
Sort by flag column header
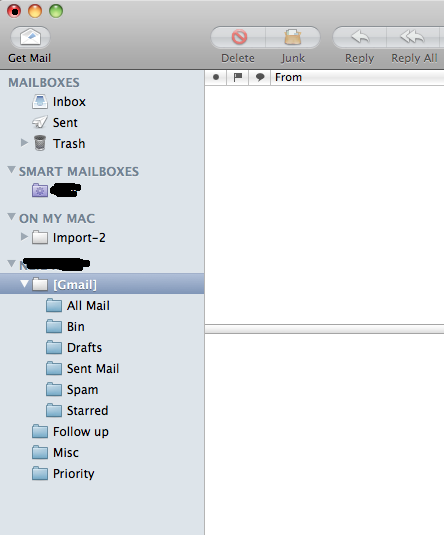pyautogui.click(x=238, y=77)
